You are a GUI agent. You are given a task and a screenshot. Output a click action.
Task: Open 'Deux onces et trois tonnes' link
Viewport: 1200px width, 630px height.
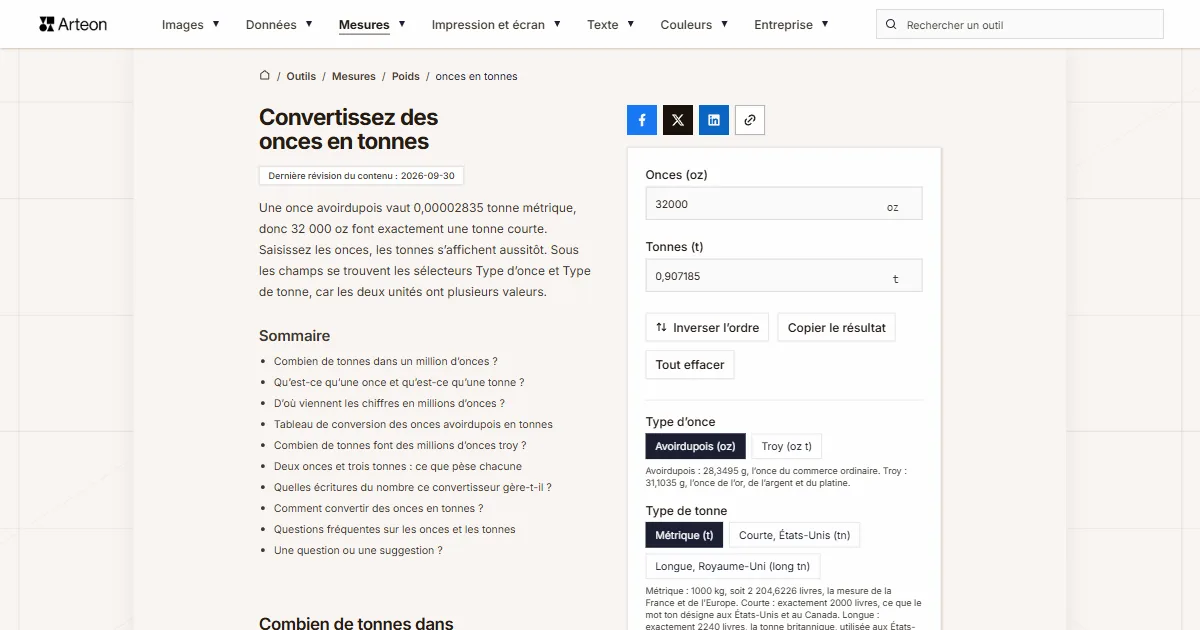[398, 466]
